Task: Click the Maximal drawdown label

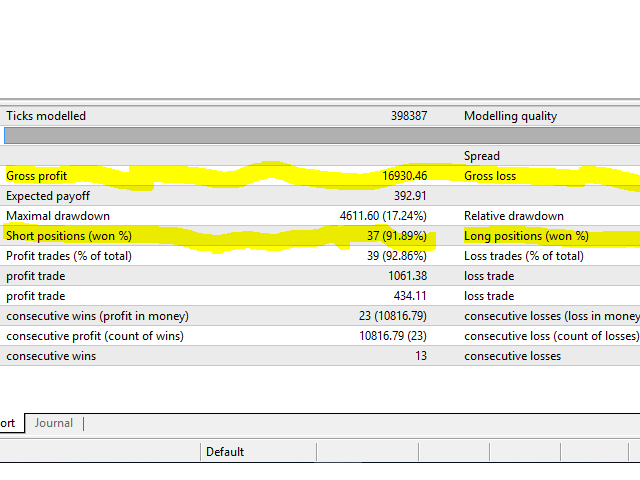Action: [x=58, y=216]
